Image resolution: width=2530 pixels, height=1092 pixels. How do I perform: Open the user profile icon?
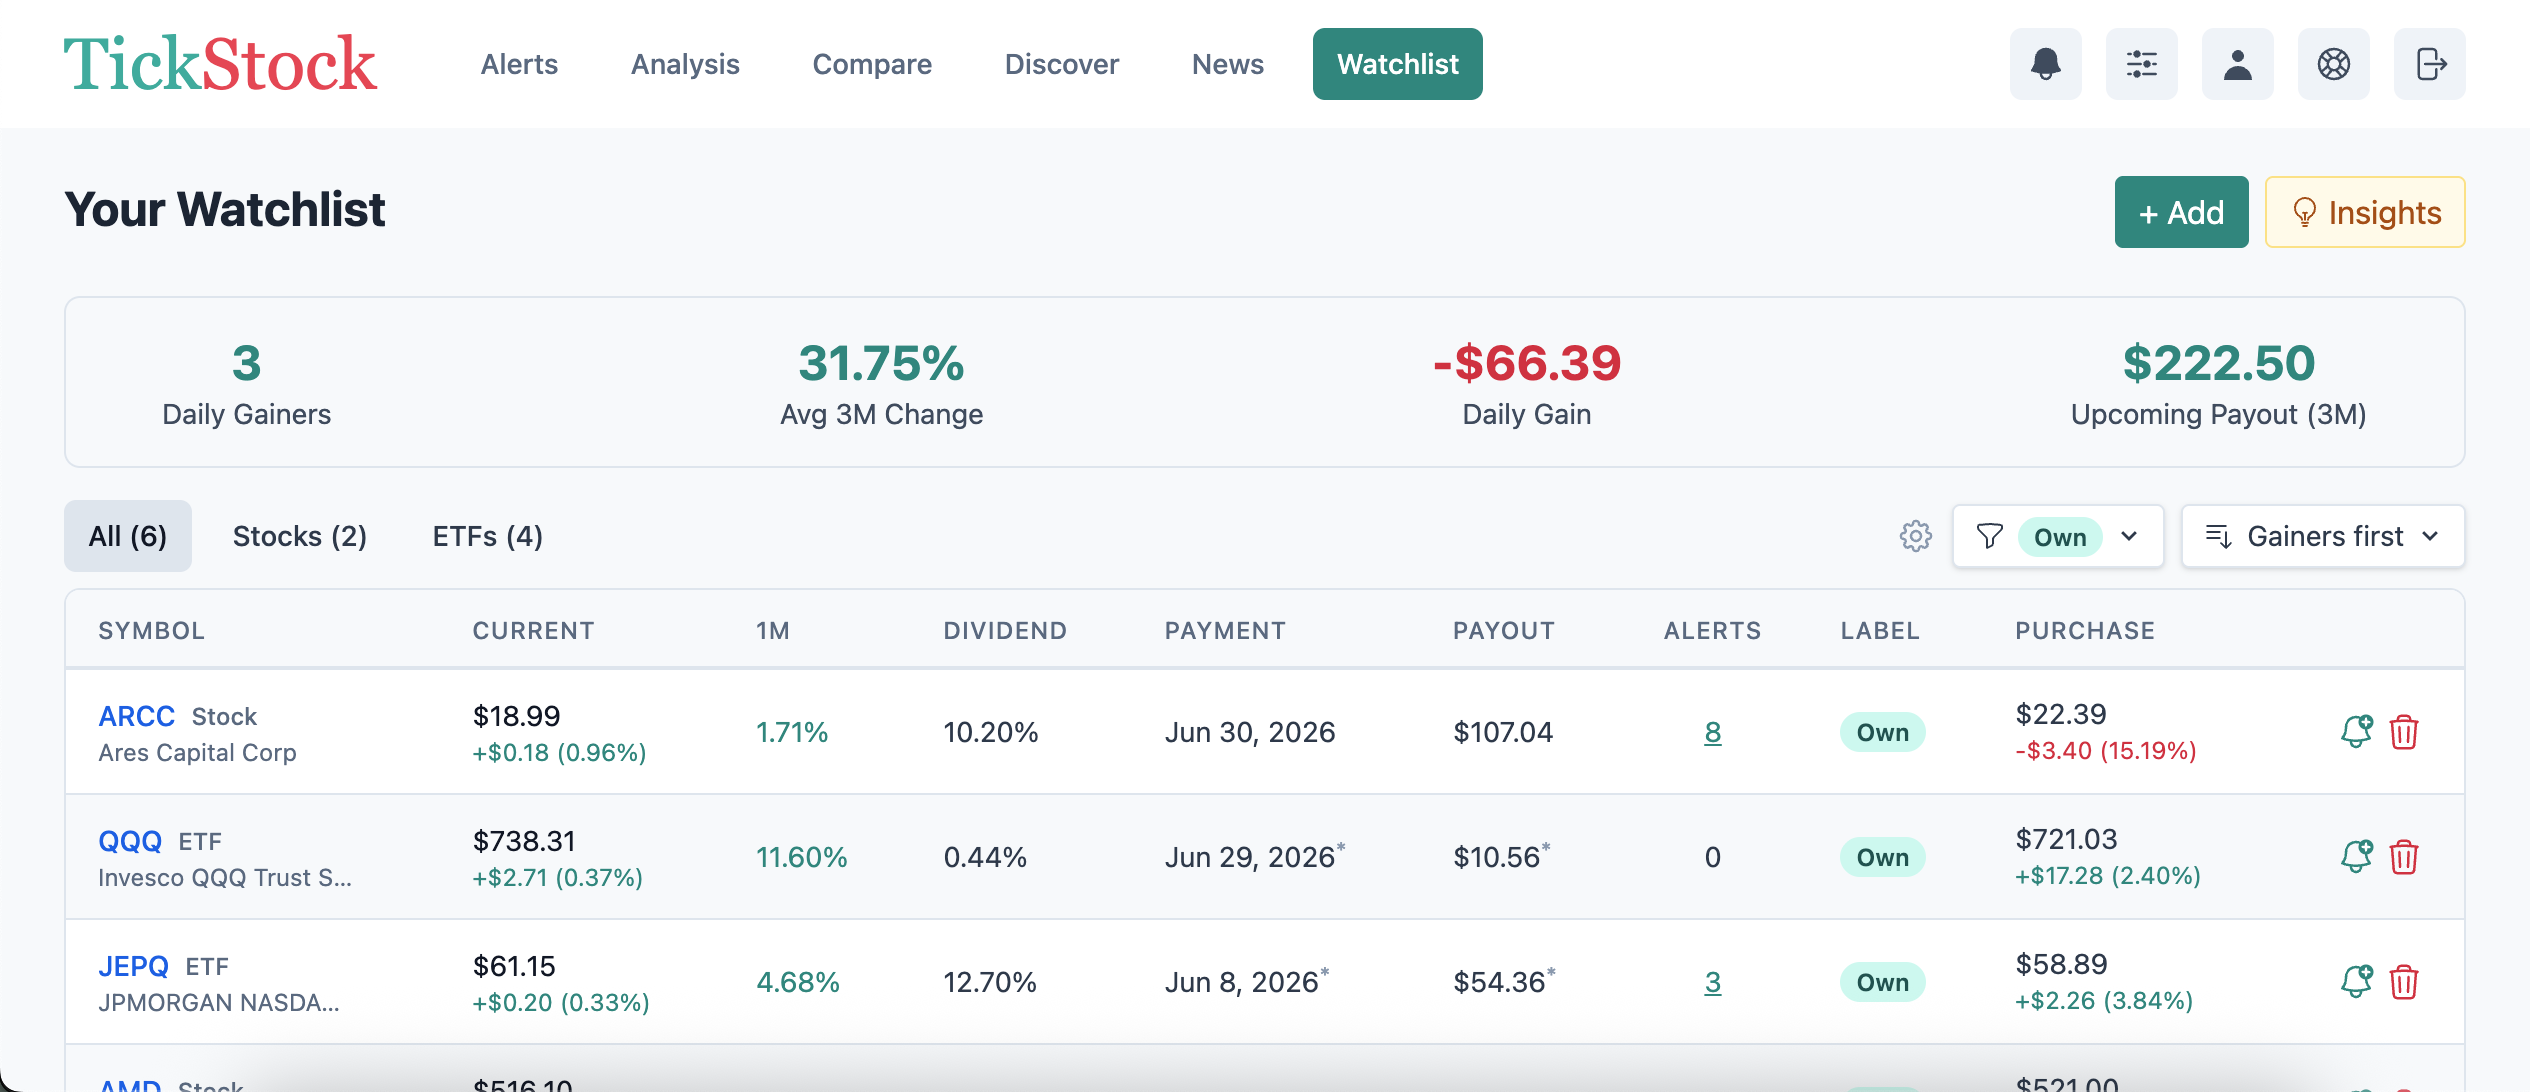coord(2237,64)
